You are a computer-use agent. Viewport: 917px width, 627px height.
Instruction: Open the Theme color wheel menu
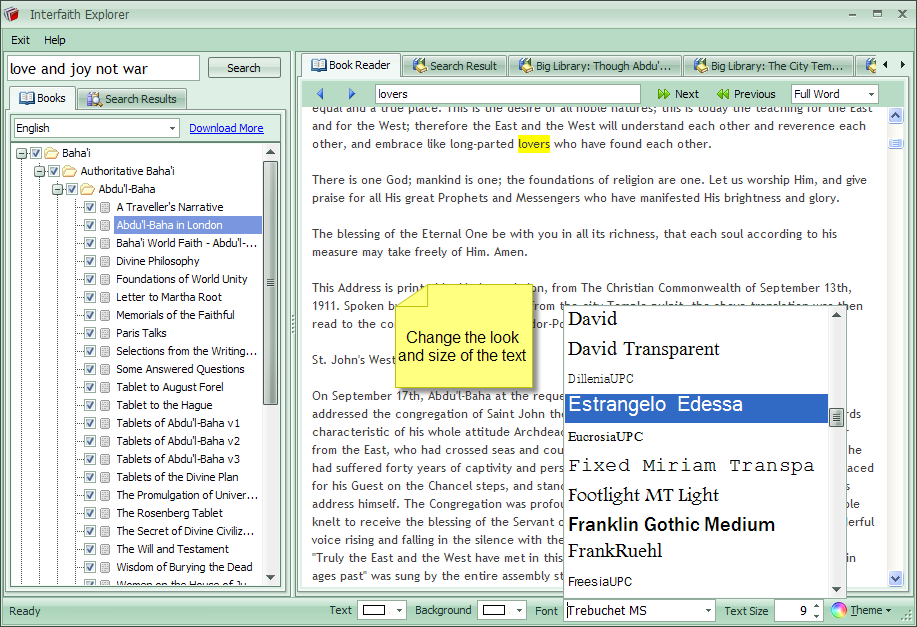tap(860, 610)
